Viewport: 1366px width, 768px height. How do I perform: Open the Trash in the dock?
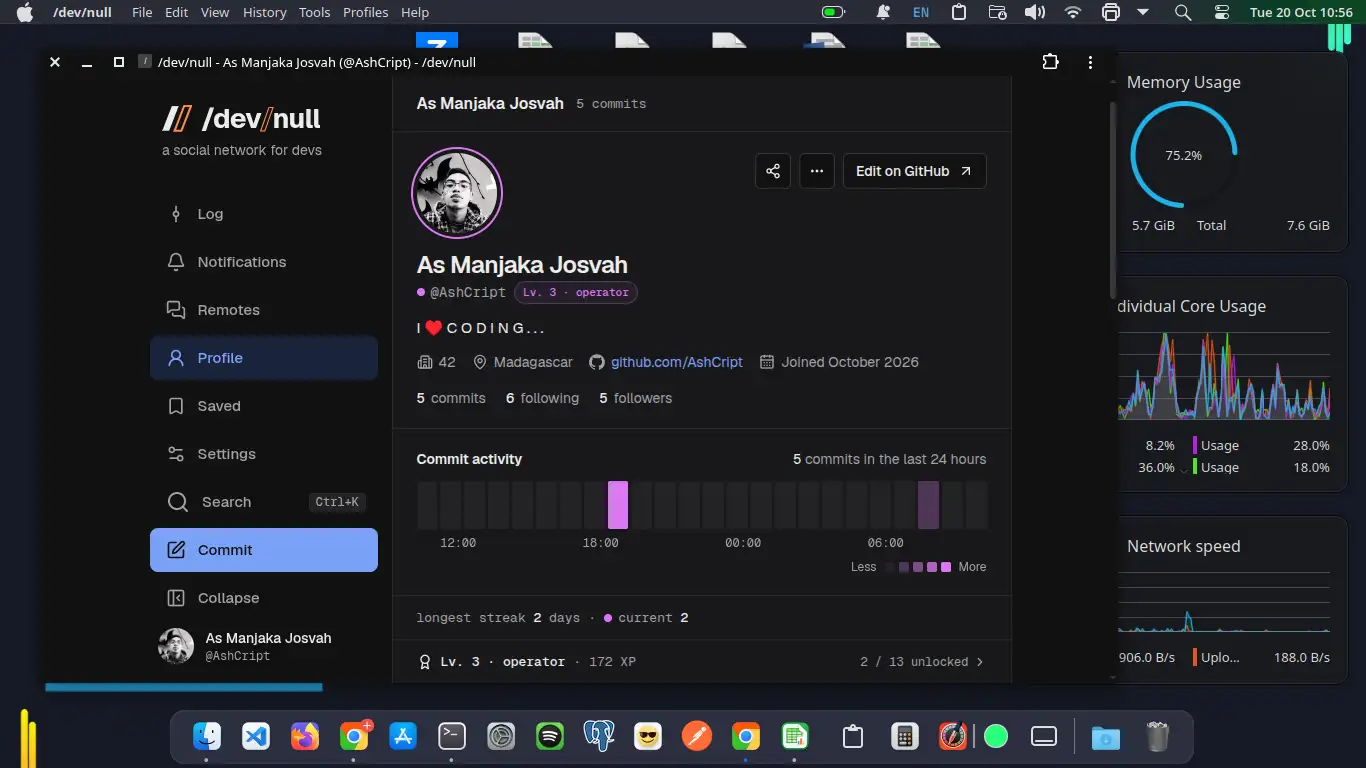pos(1157,737)
